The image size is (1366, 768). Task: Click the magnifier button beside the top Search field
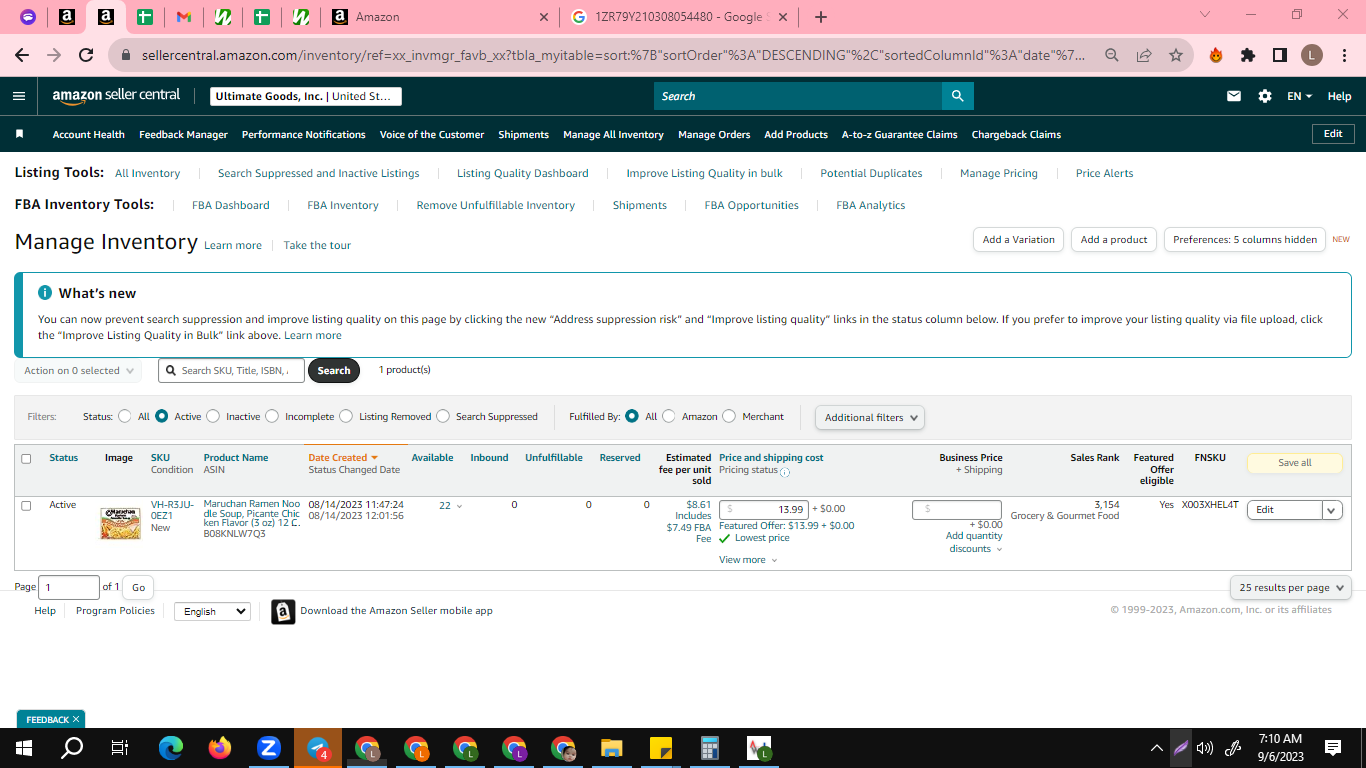(957, 96)
